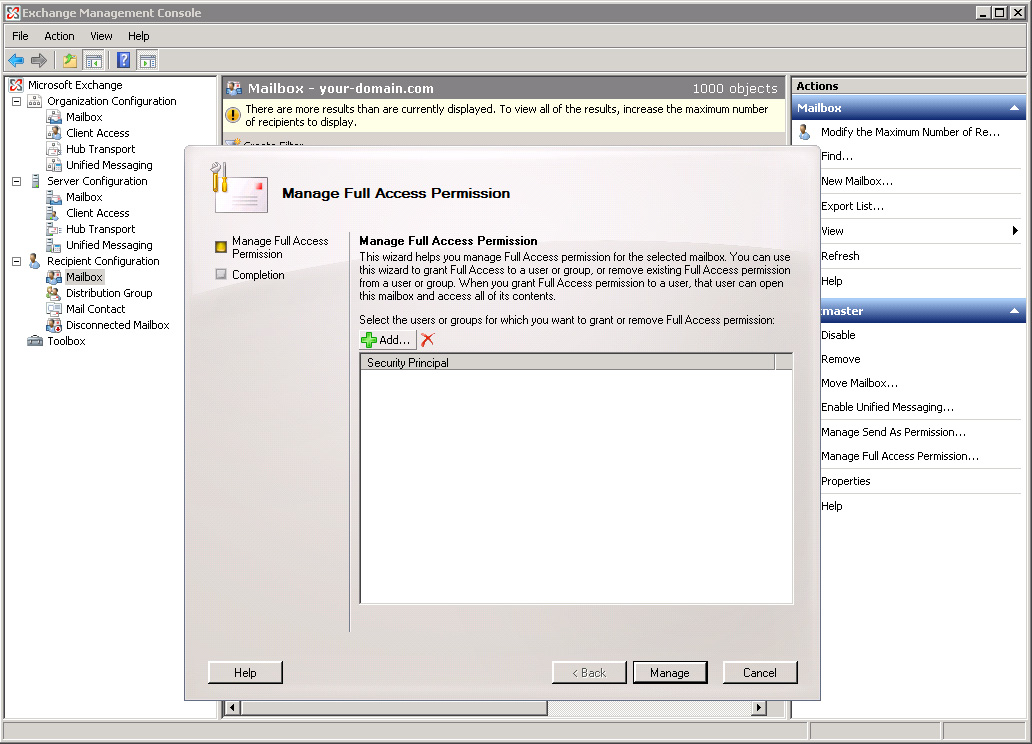
Task: Click the Distribution Group icon in tree
Action: 54,293
